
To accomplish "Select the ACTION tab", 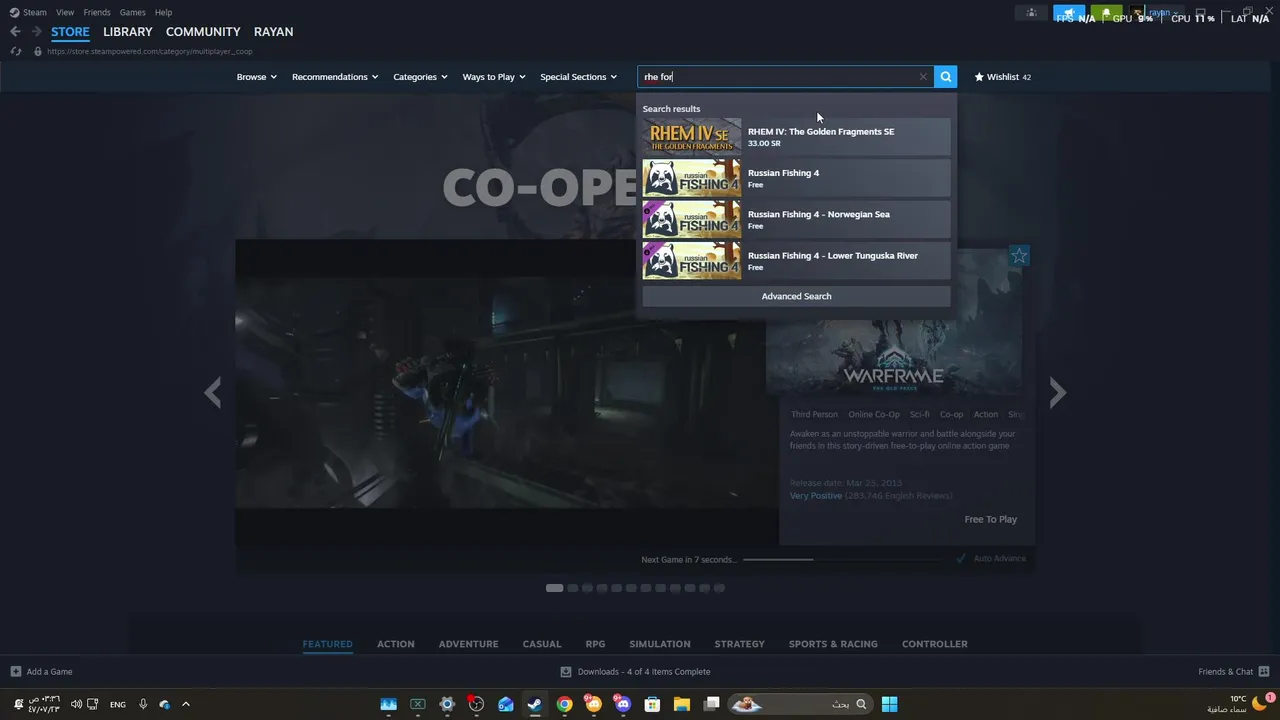I will coord(396,644).
